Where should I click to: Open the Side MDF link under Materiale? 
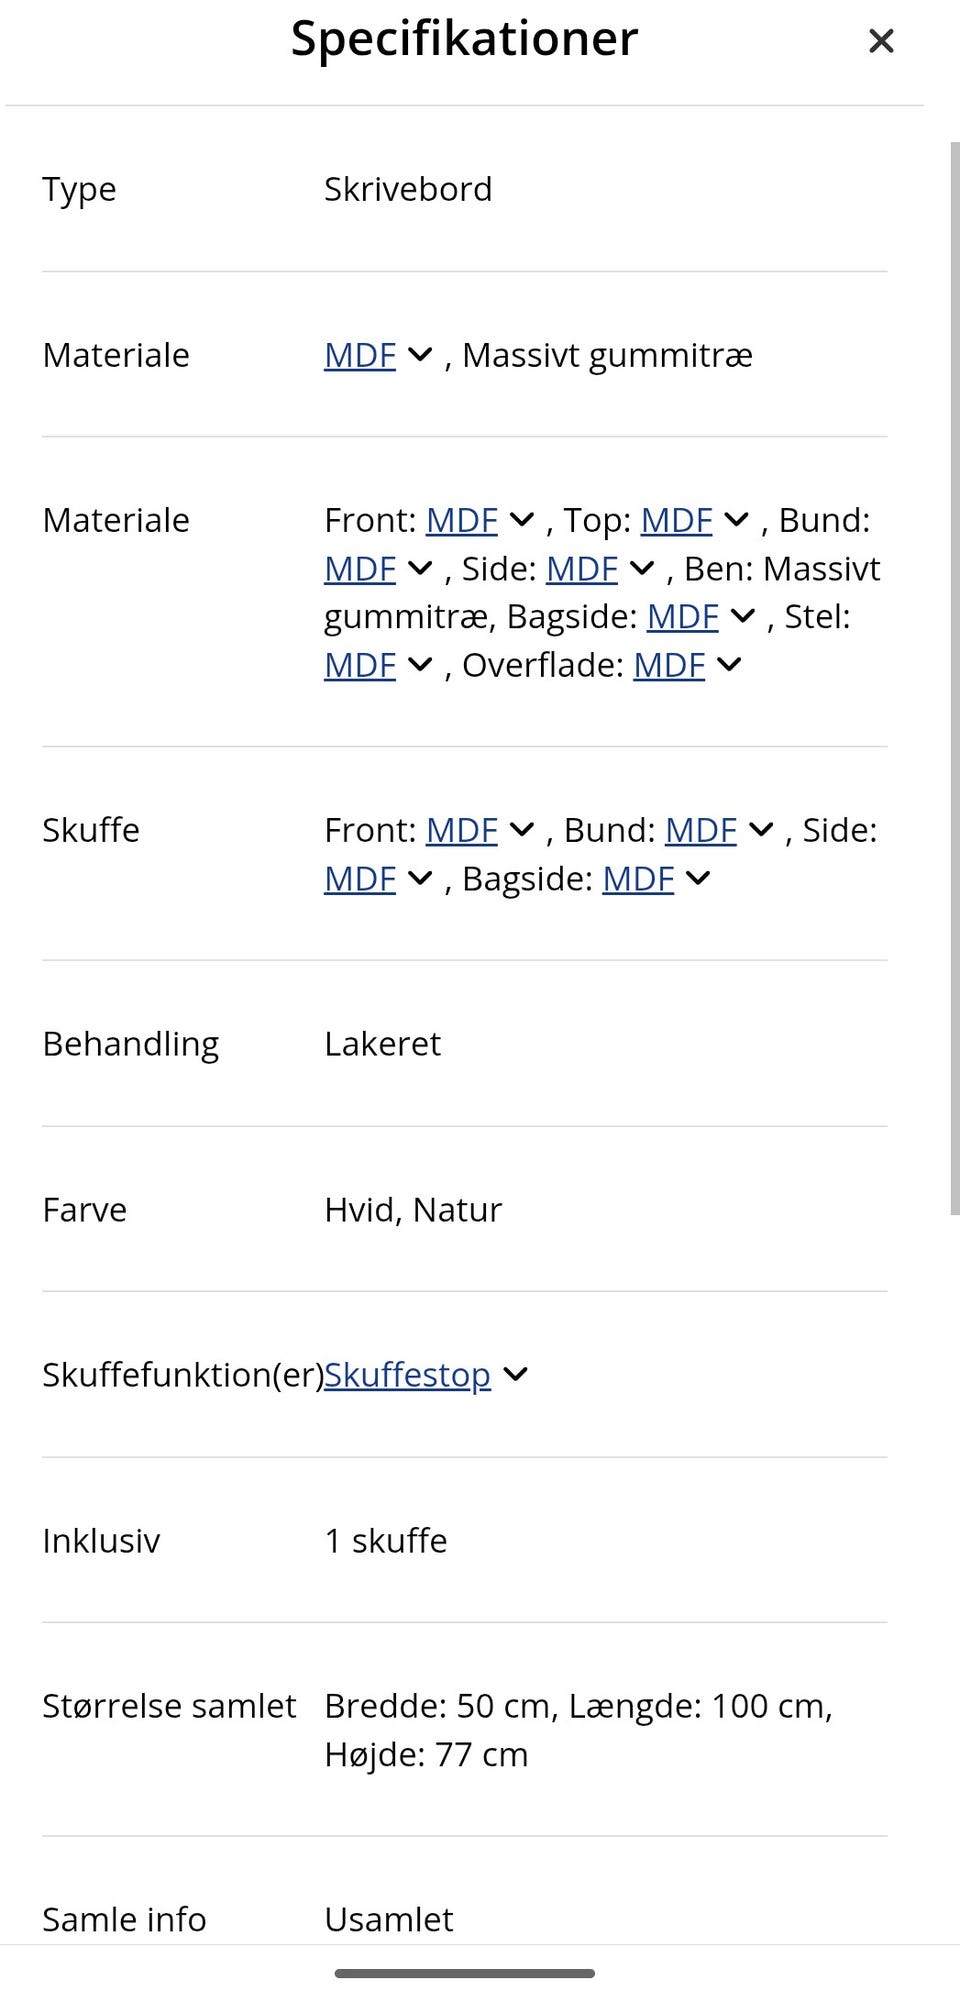point(583,568)
